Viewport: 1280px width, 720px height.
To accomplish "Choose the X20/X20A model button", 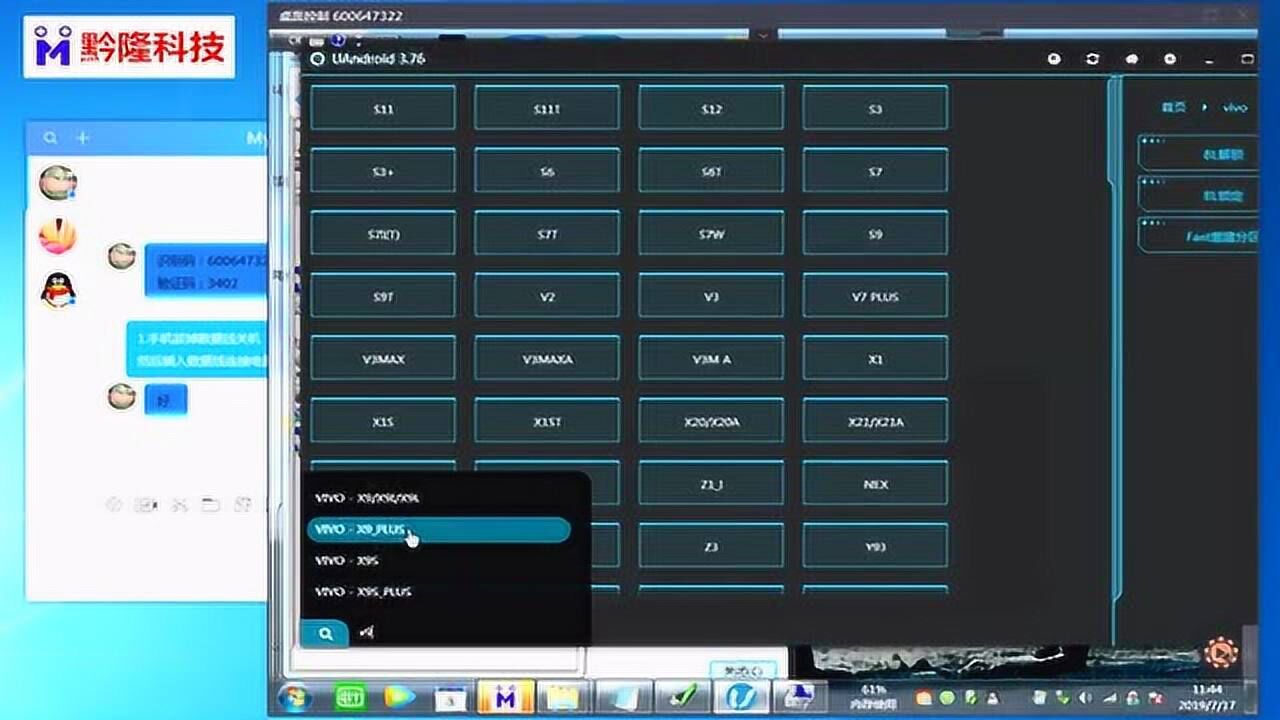I will coord(711,421).
